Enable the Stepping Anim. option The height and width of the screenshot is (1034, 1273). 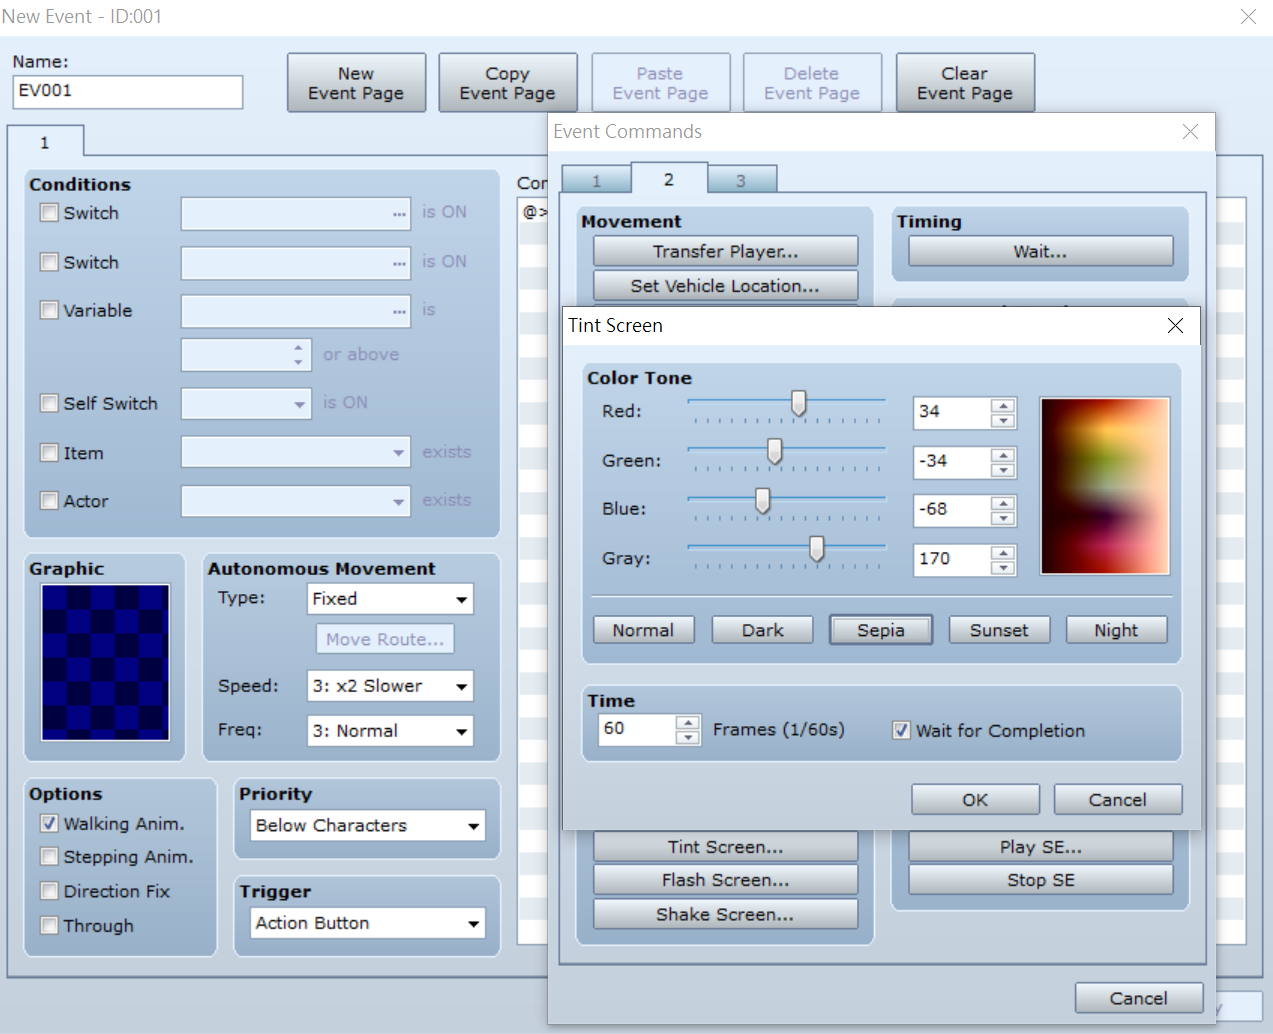tap(49, 856)
